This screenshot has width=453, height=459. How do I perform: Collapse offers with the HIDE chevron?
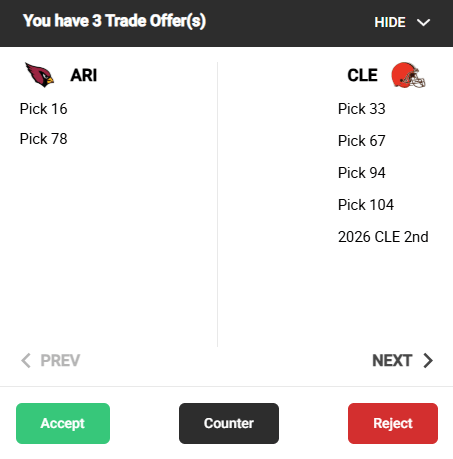(423, 23)
